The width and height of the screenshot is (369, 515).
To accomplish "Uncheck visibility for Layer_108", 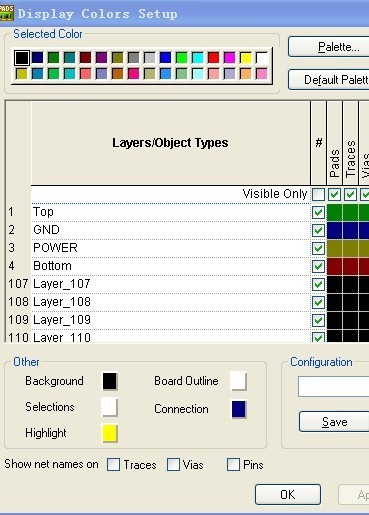I will [x=318, y=302].
